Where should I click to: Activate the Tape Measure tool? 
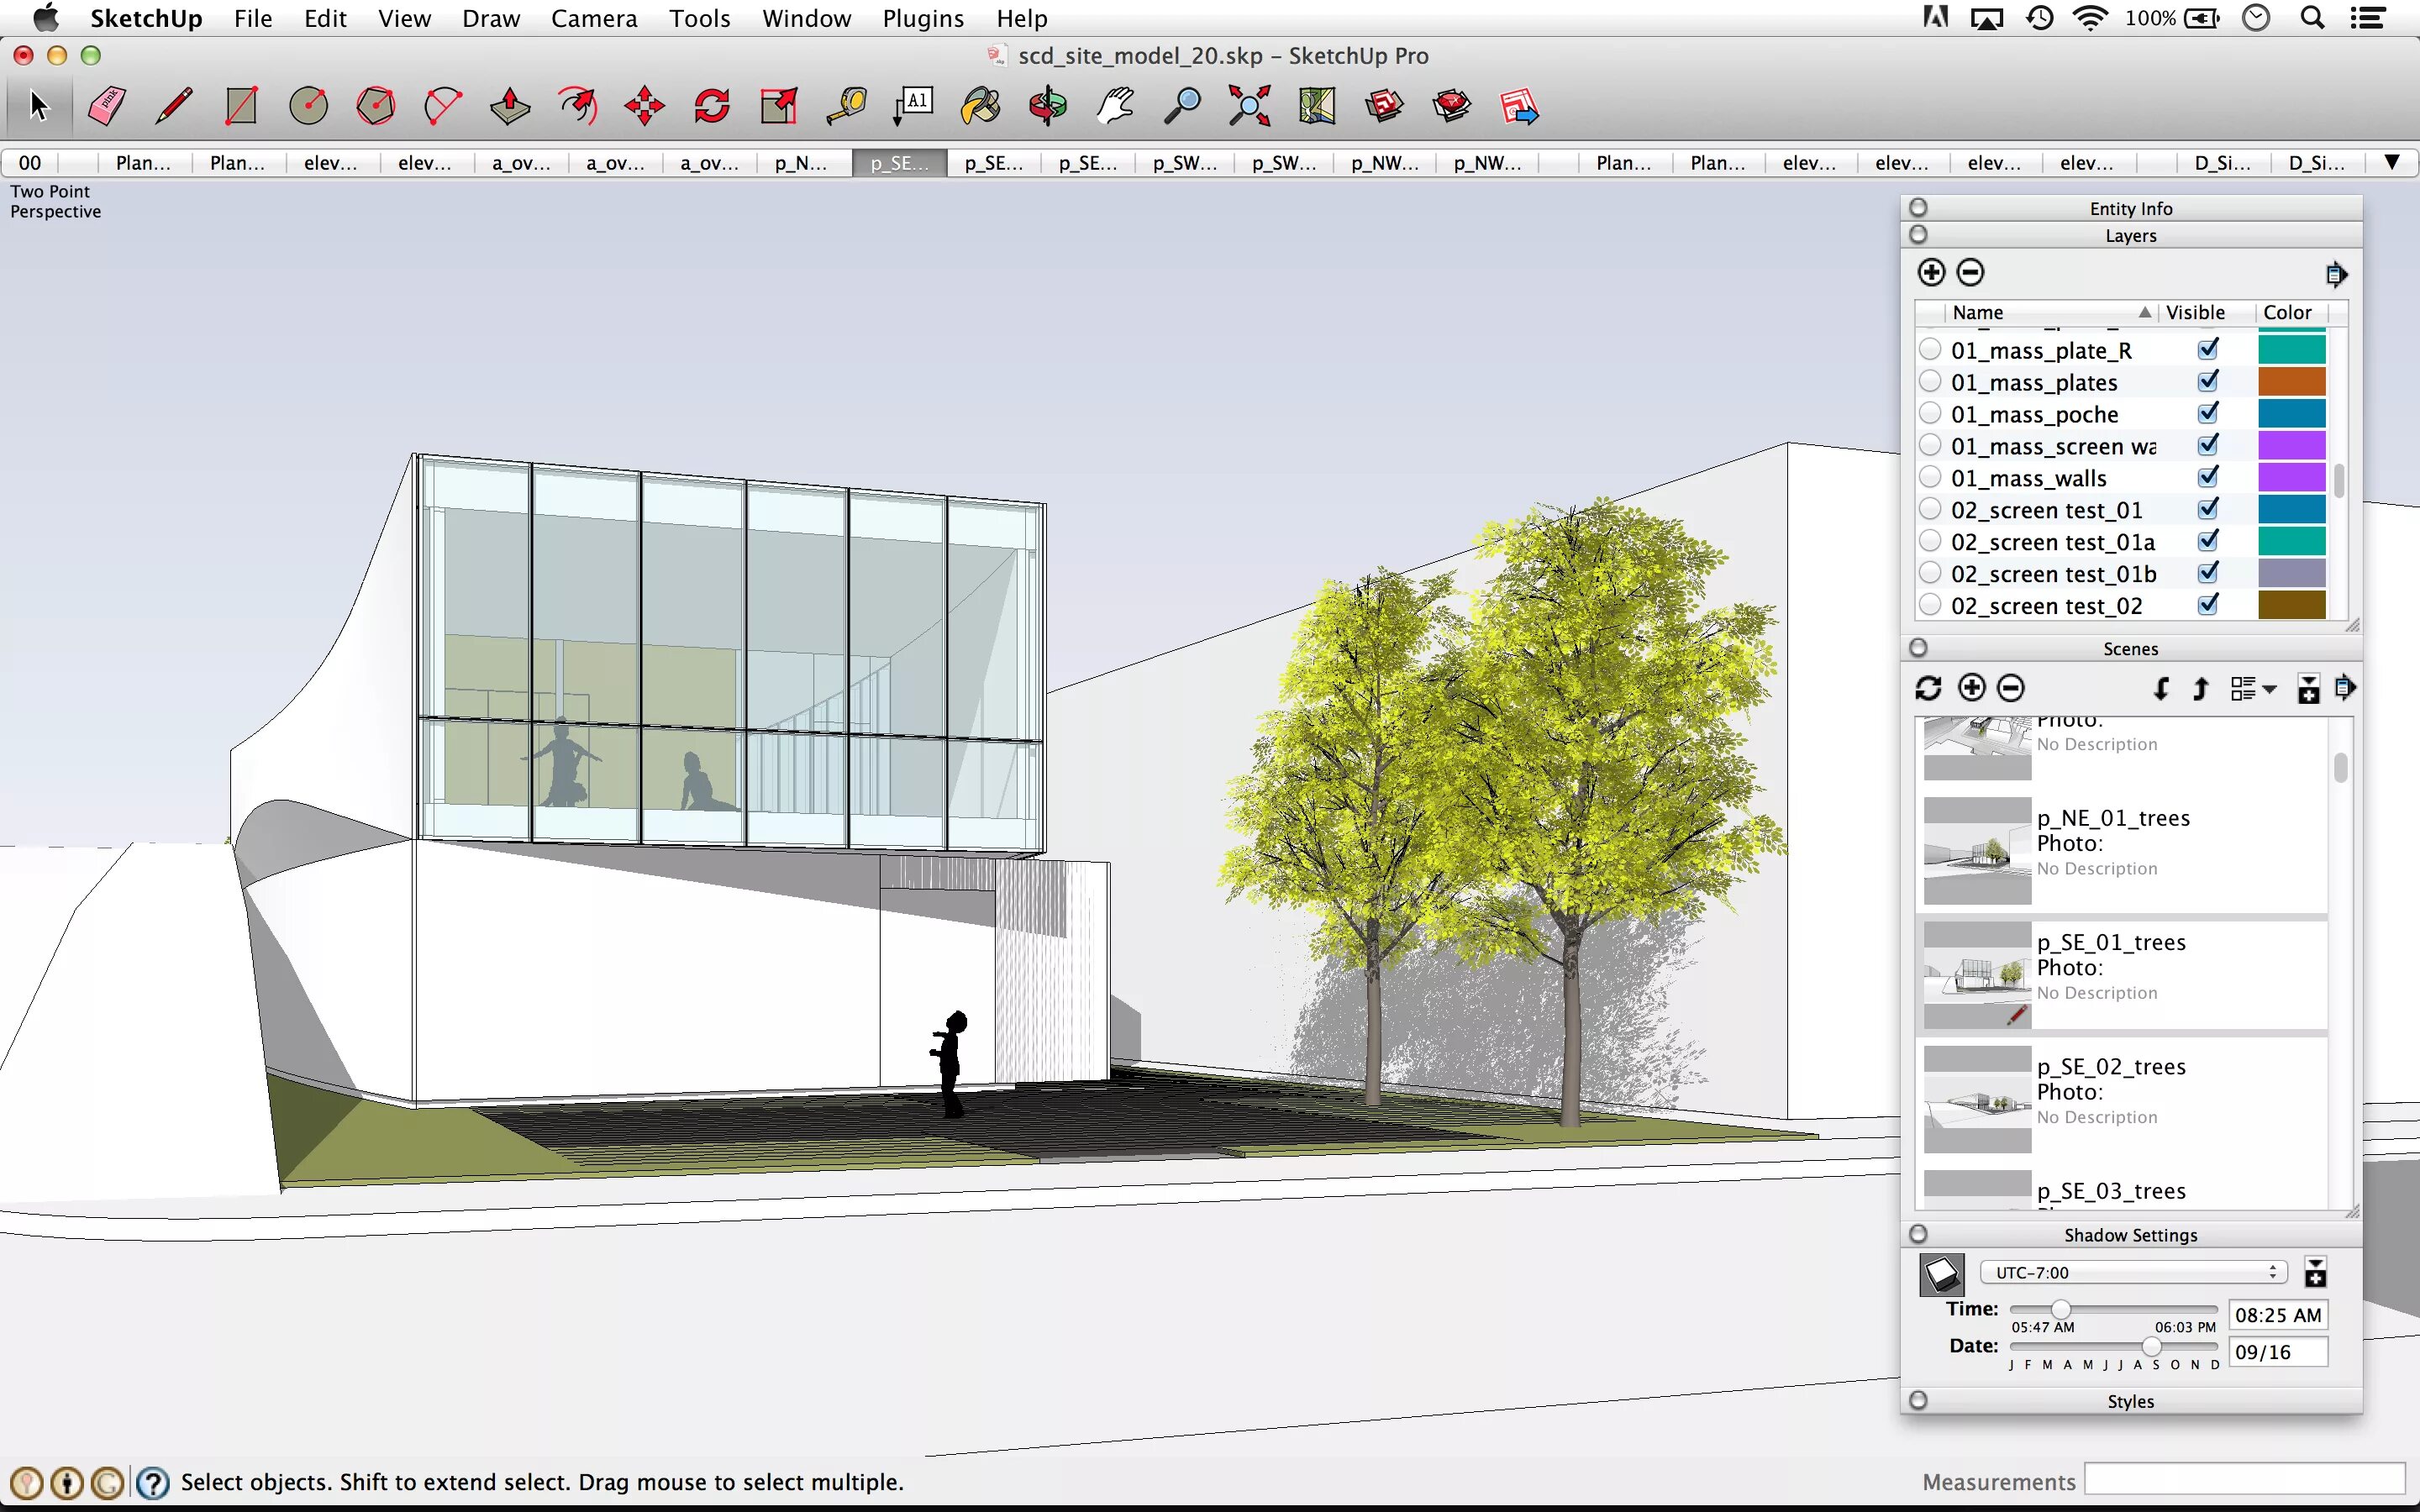pos(846,106)
